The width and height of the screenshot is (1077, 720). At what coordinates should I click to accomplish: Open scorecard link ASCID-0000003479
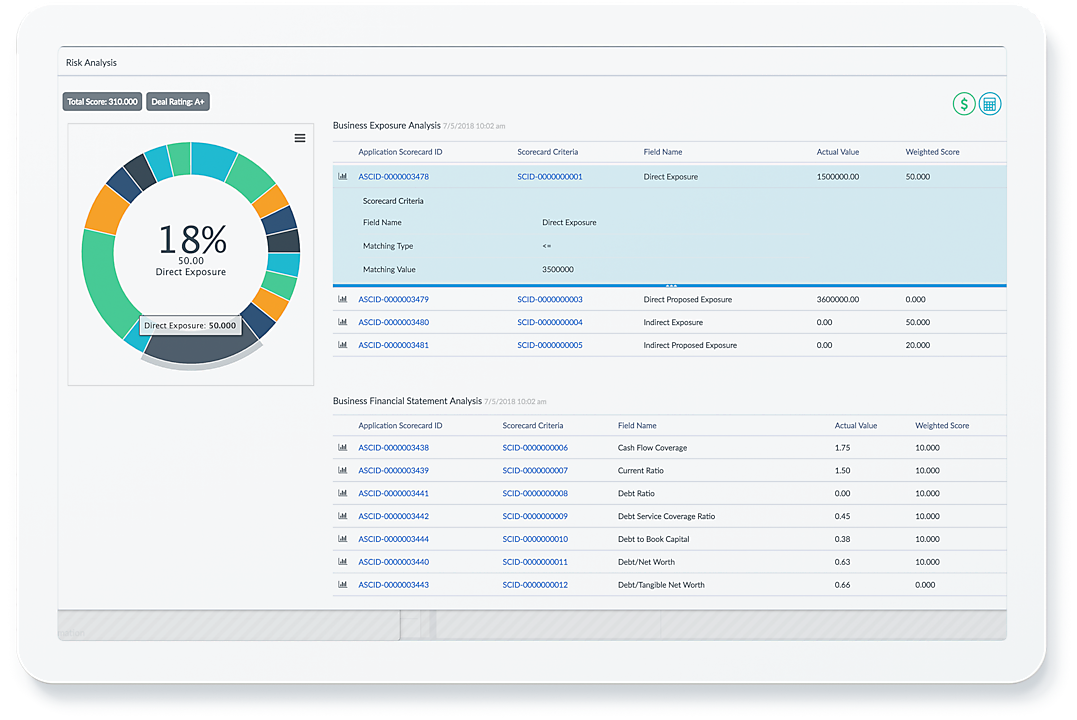click(394, 300)
